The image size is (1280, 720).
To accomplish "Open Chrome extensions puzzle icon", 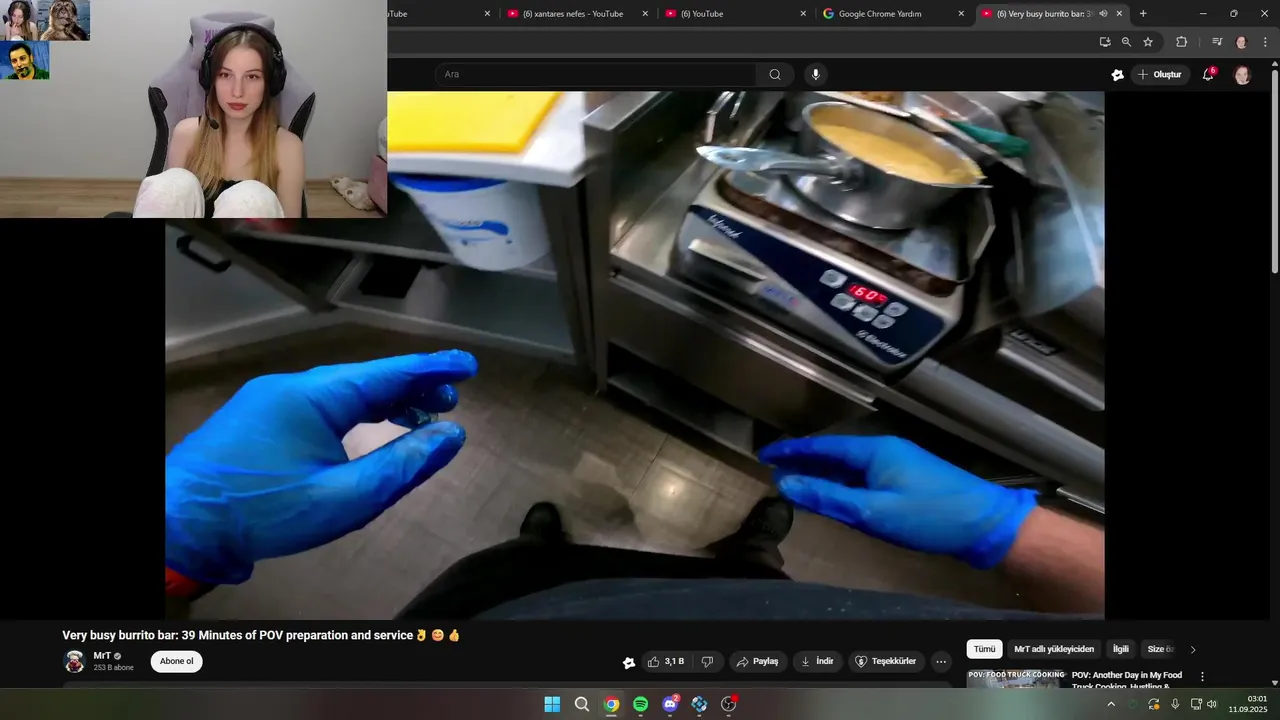I will pos(1181,42).
